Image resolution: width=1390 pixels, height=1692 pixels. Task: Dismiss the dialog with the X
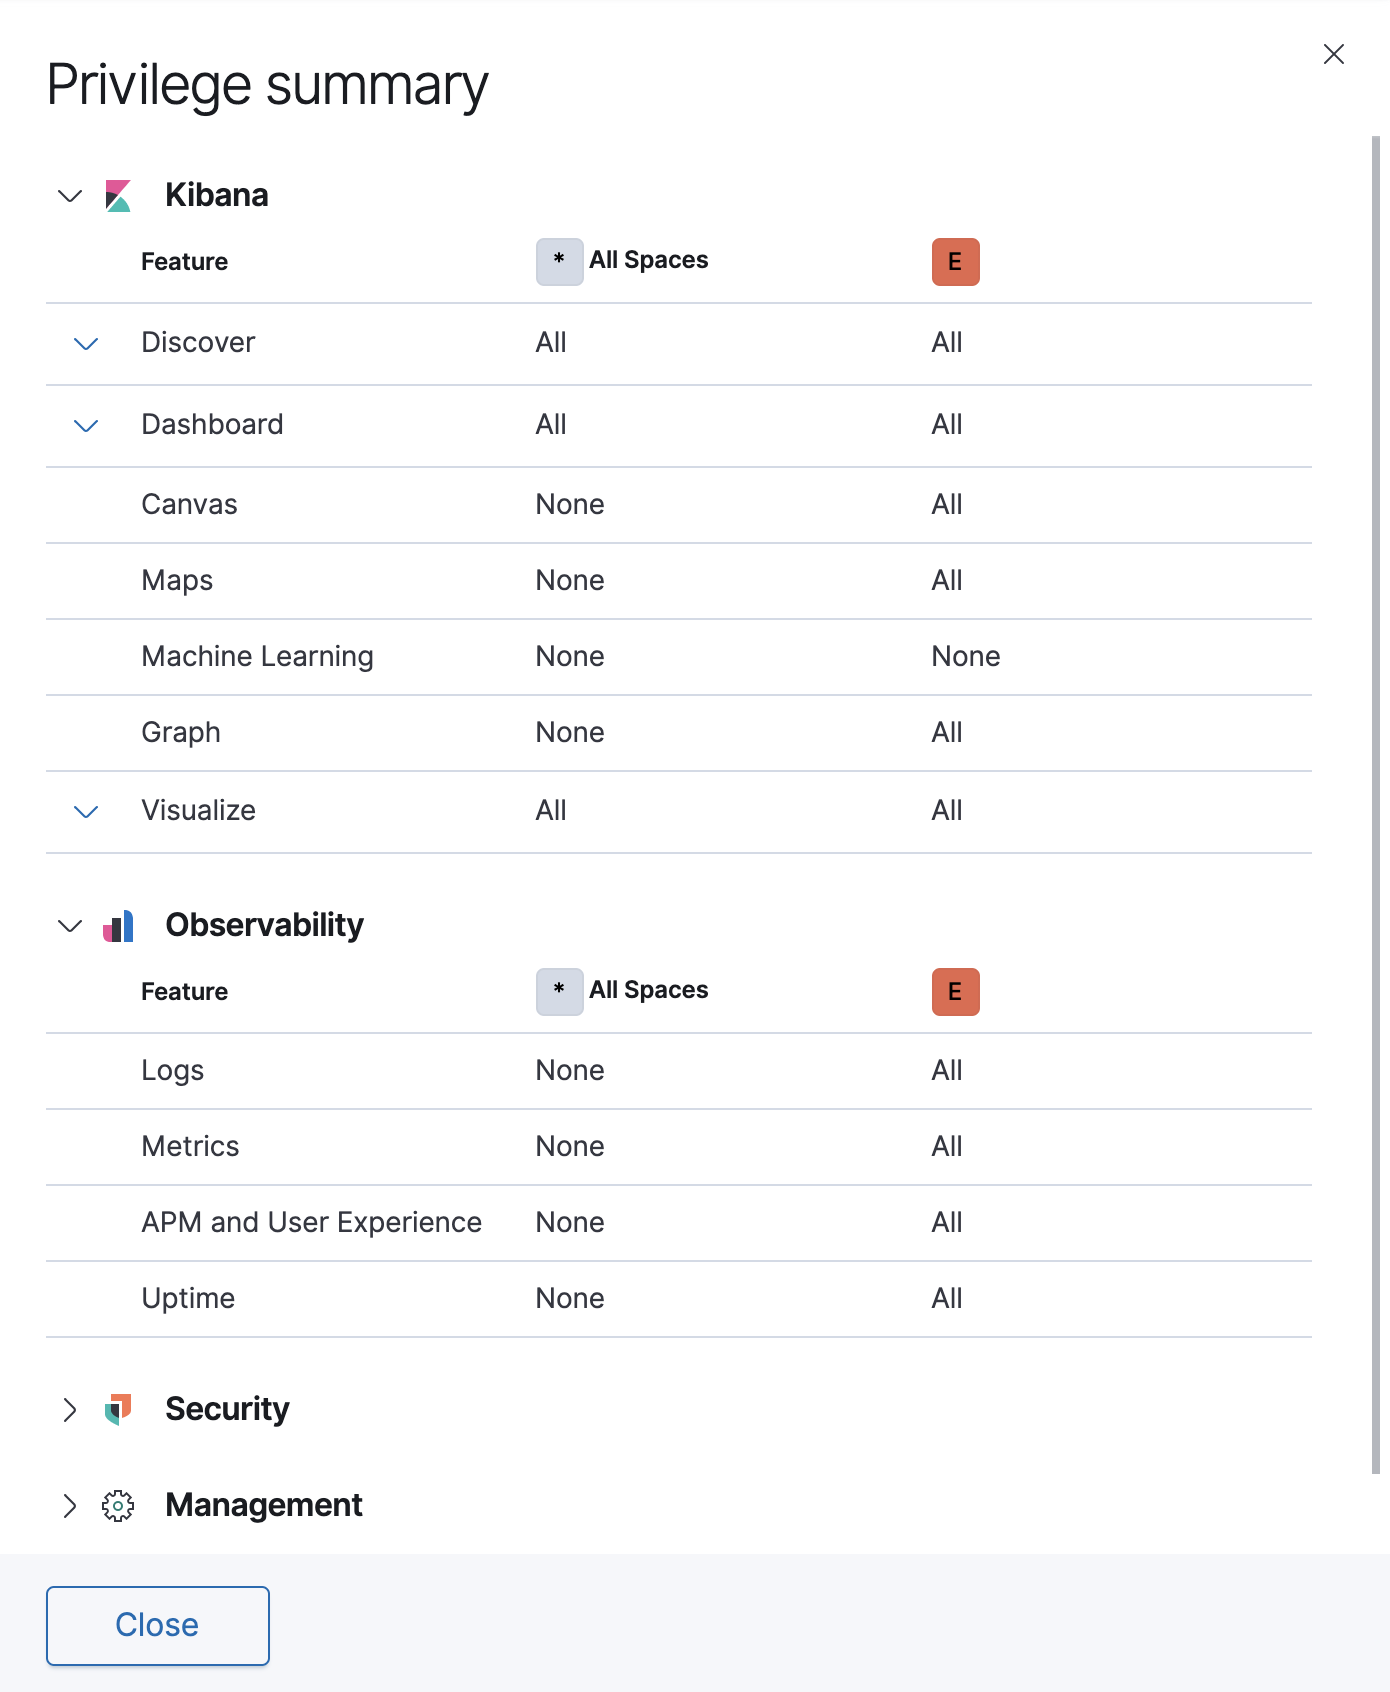1334,54
